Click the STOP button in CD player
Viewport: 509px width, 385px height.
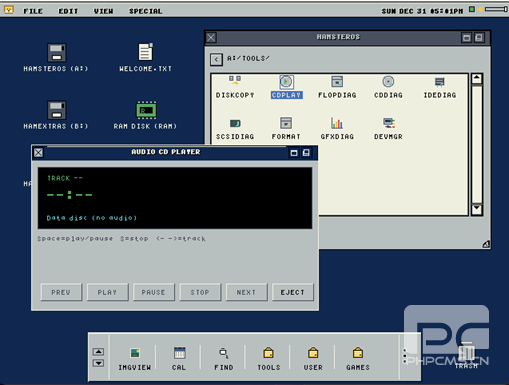click(x=200, y=292)
